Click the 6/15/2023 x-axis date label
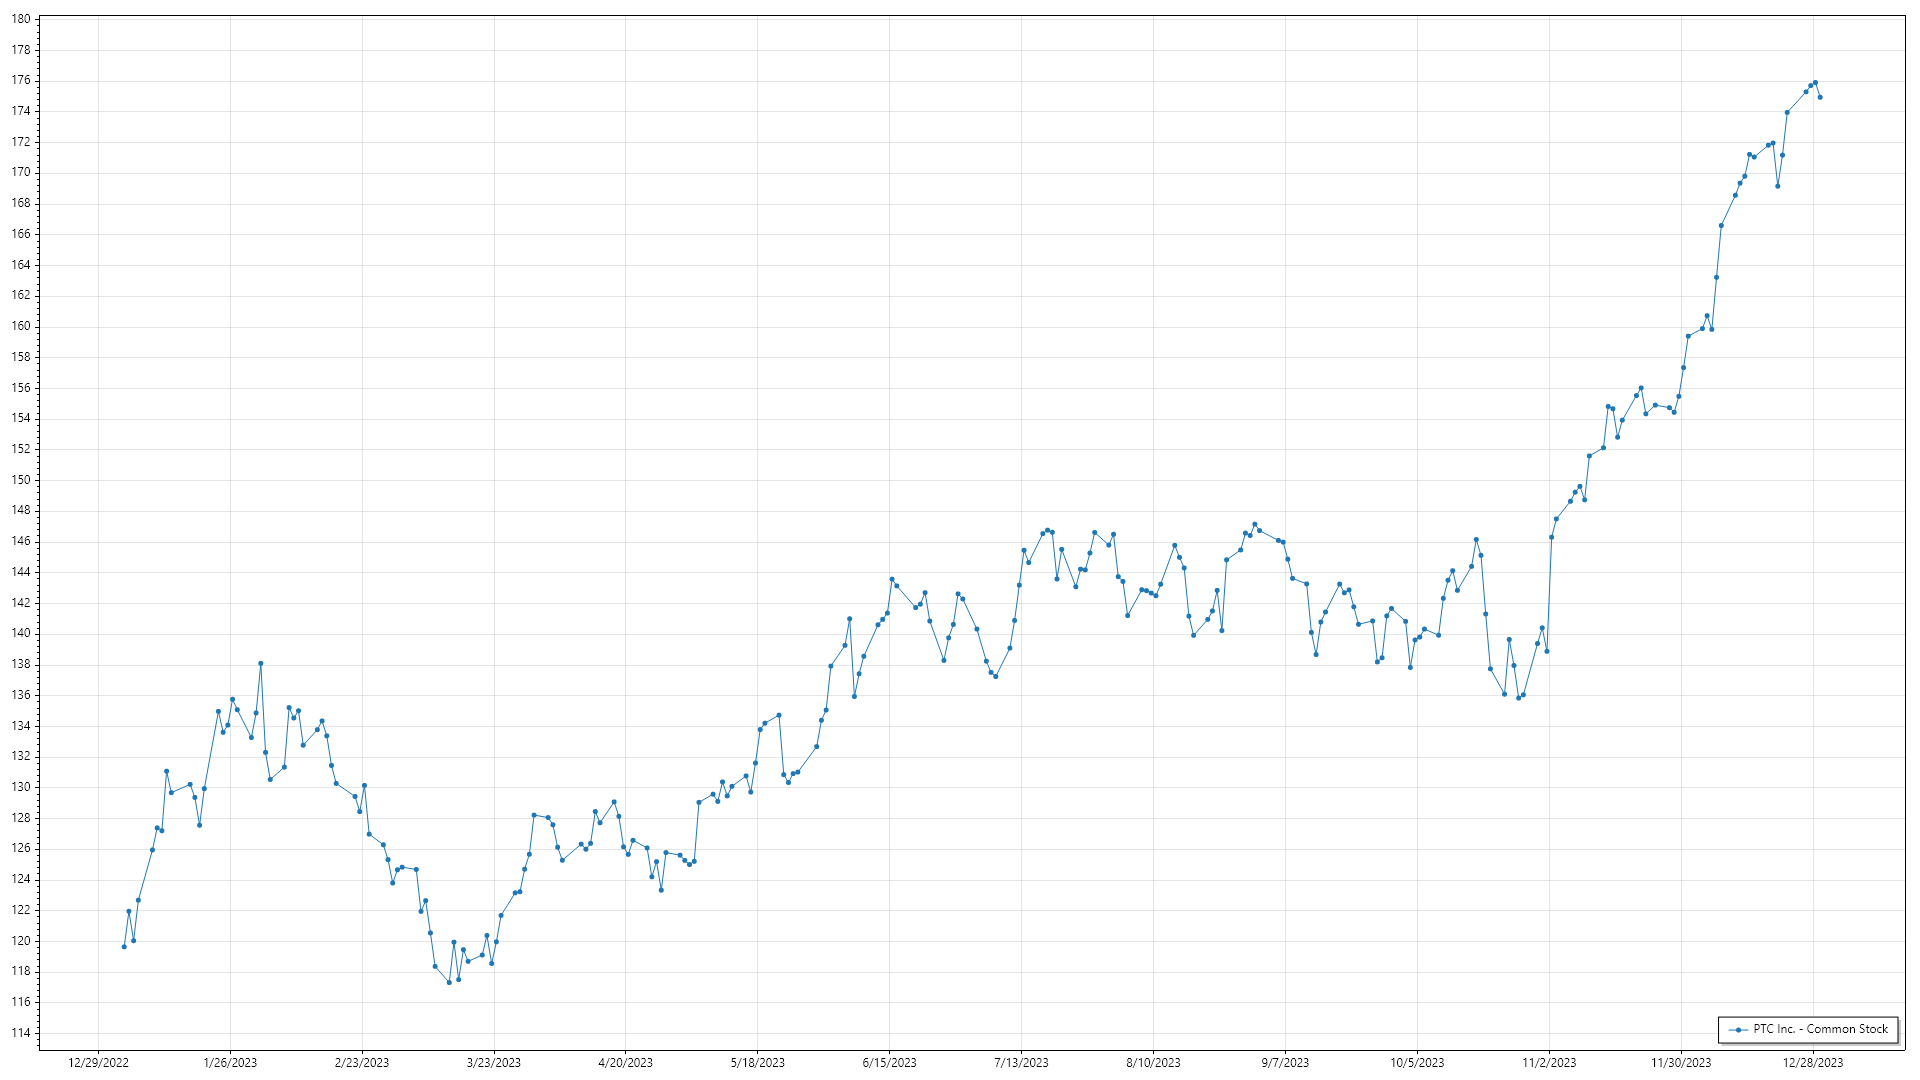The image size is (1920, 1080). tap(889, 1063)
